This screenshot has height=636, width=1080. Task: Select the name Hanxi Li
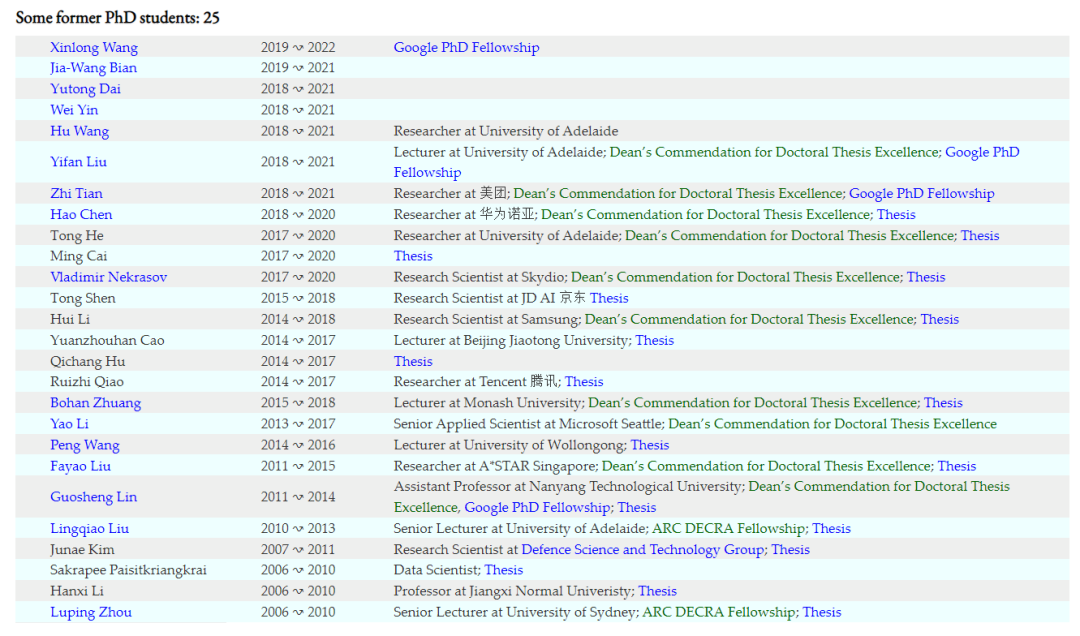click(x=76, y=591)
